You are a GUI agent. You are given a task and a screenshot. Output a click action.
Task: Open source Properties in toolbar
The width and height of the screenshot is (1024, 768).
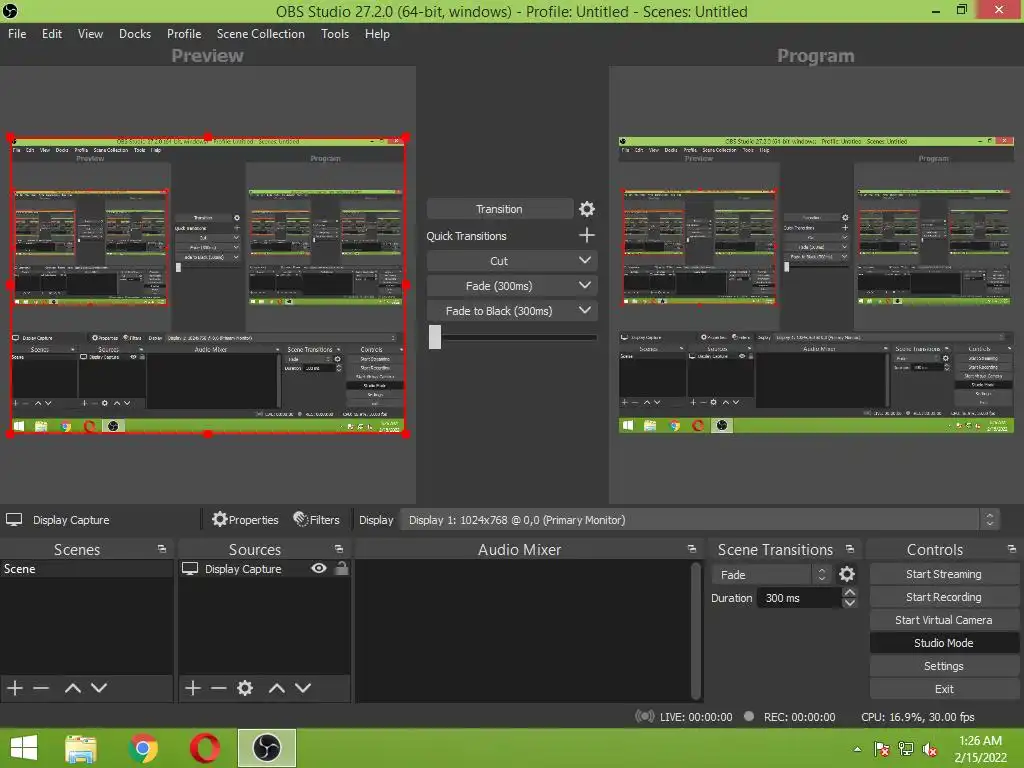pyautogui.click(x=246, y=520)
